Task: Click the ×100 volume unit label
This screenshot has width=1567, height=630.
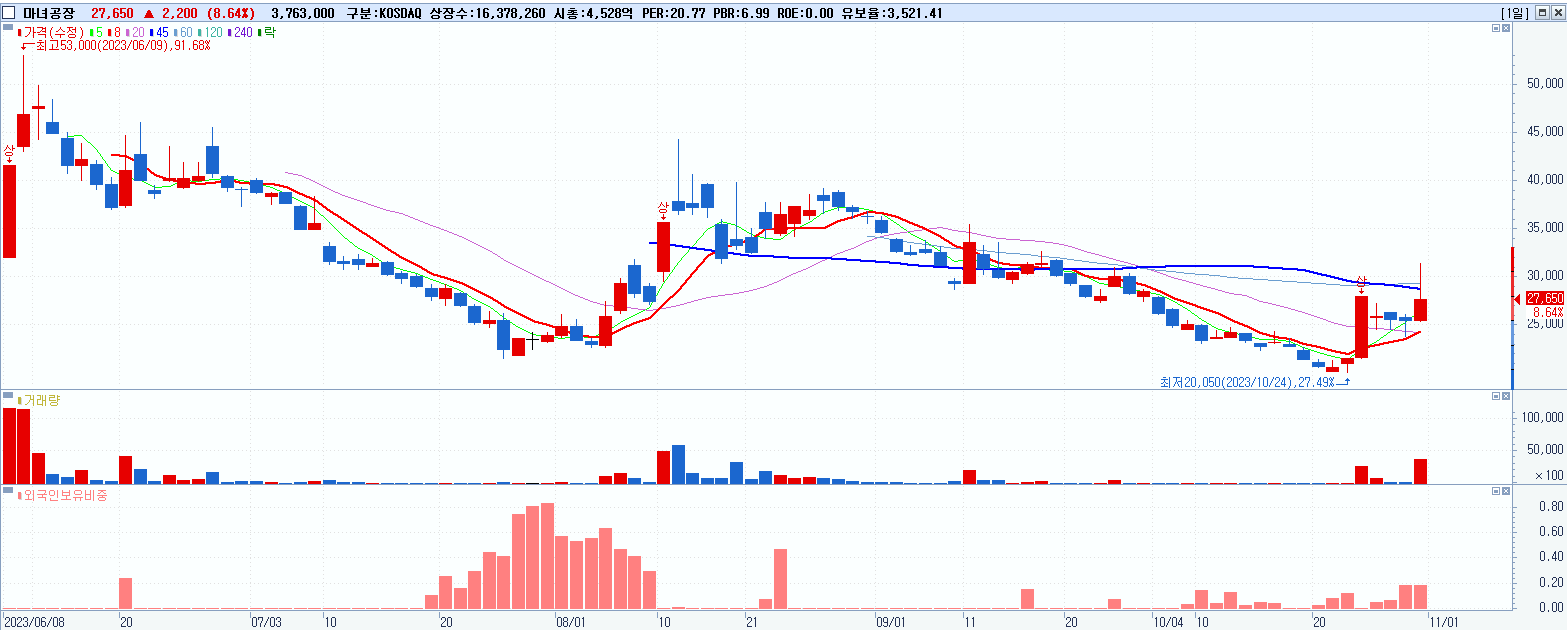Action: pos(1549,476)
